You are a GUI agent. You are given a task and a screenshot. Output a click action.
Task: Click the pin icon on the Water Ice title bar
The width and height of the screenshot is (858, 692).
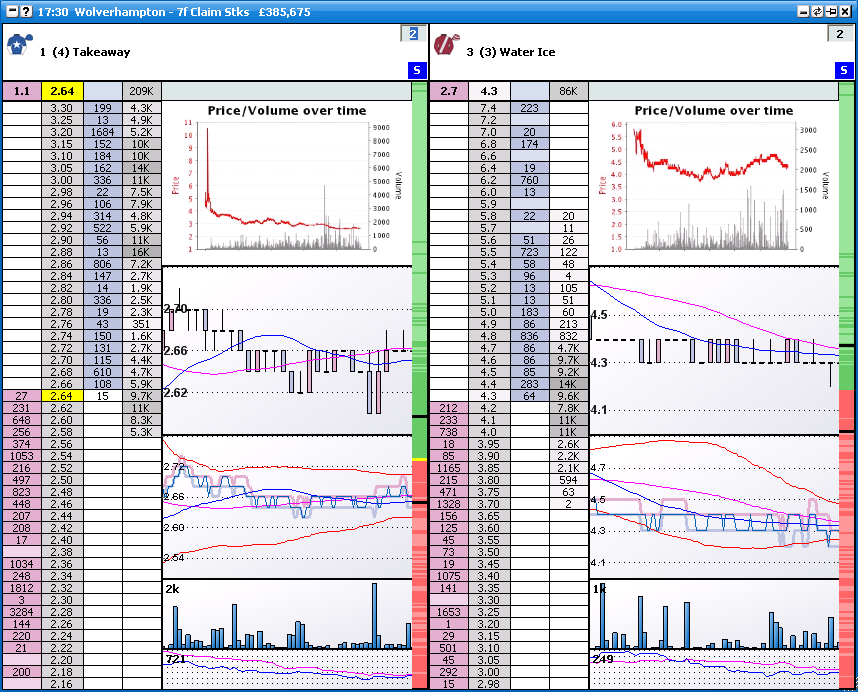point(831,11)
